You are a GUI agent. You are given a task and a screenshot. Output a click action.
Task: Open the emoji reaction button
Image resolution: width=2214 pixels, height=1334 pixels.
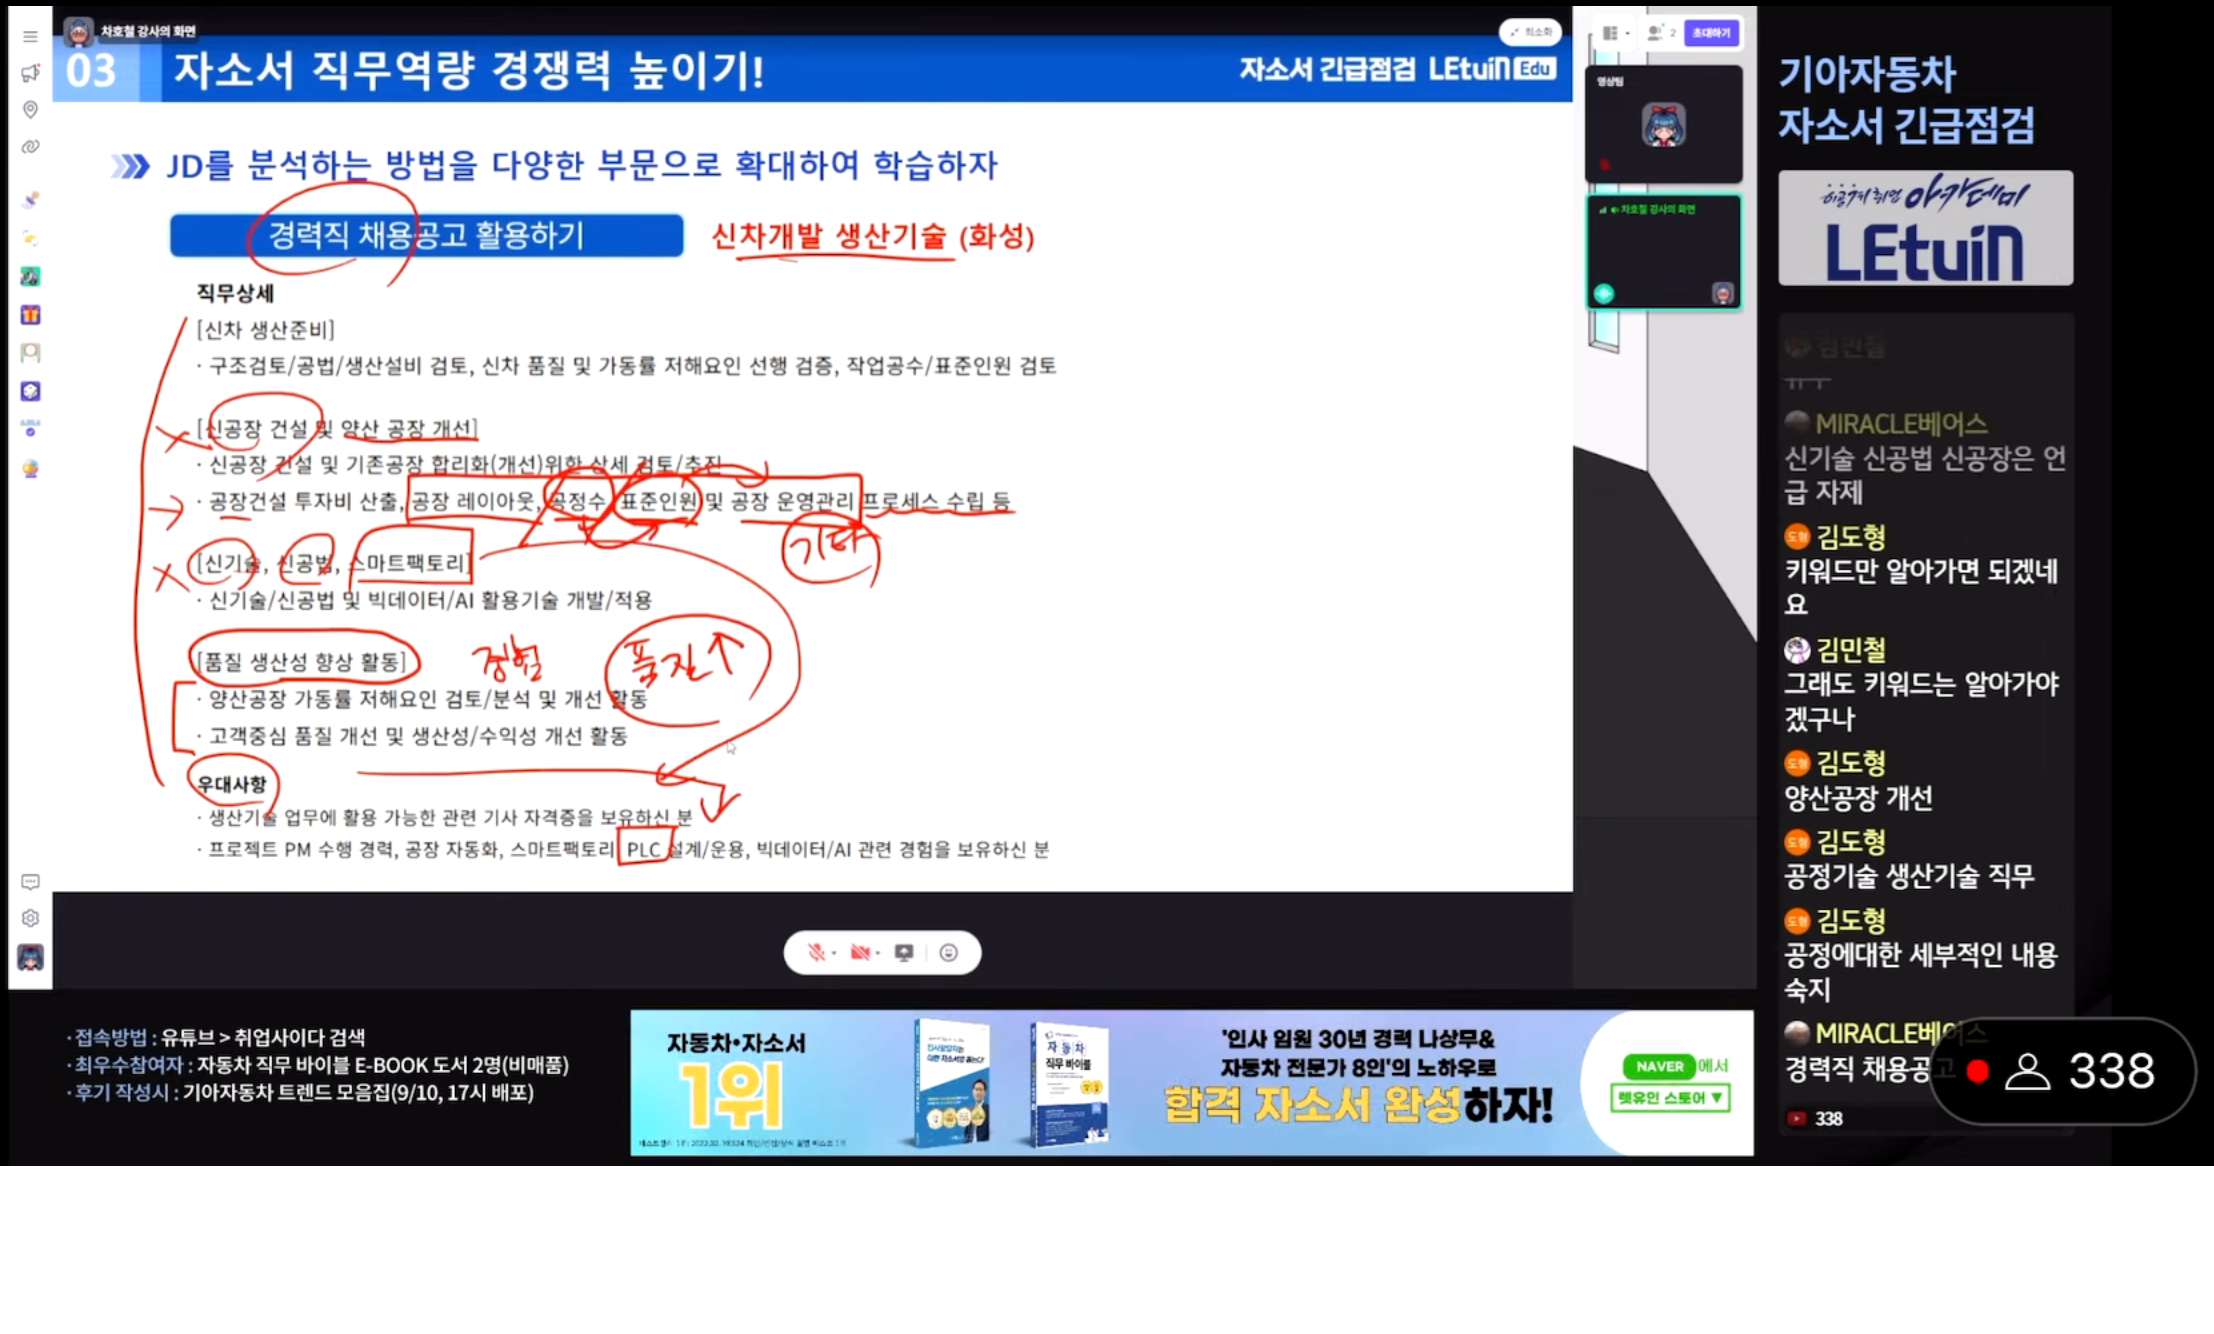coord(949,953)
